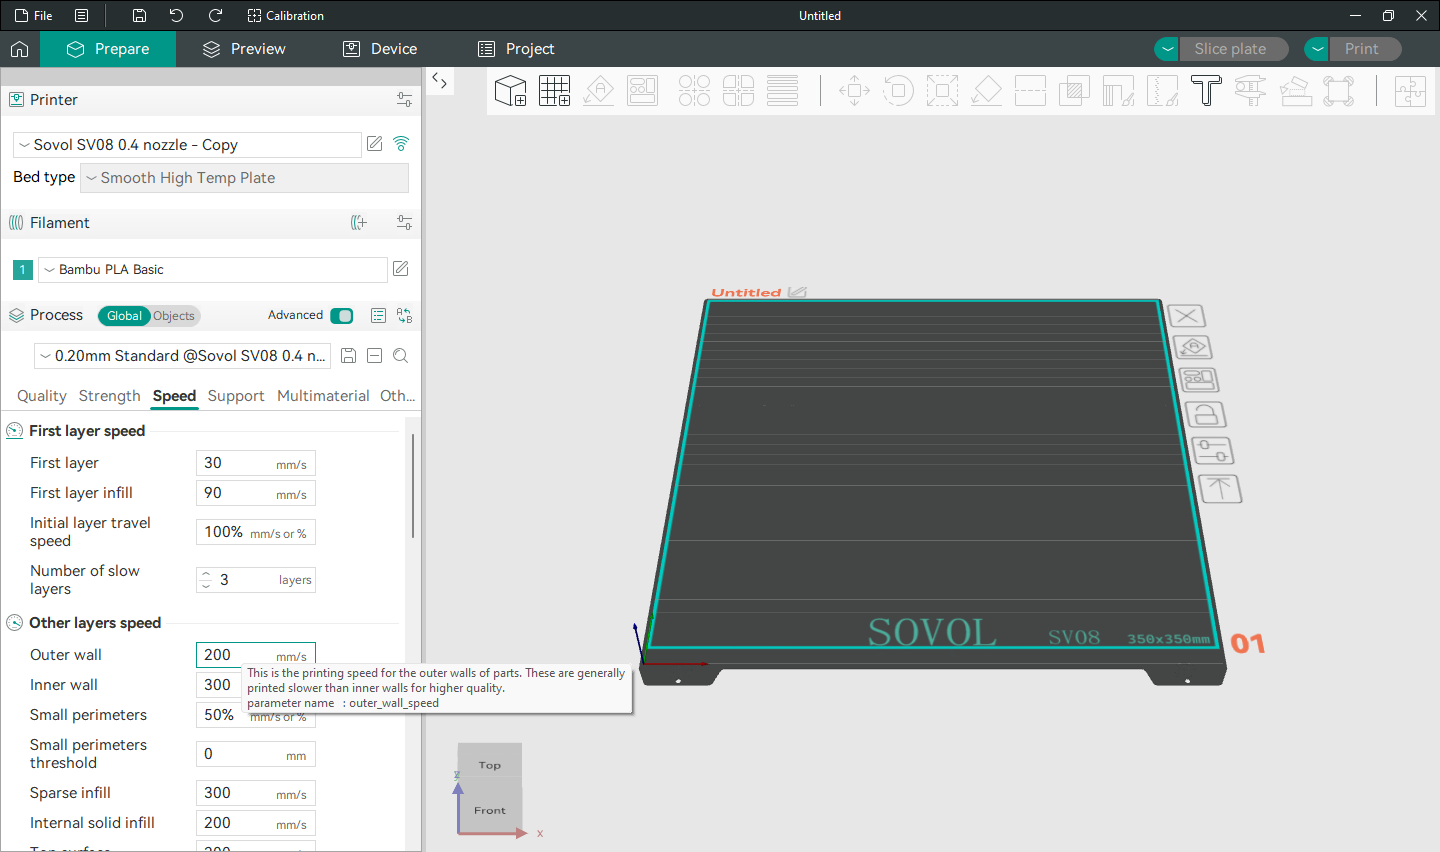Redo the last undone action
Viewport: 1440px width, 852px height.
pos(215,16)
